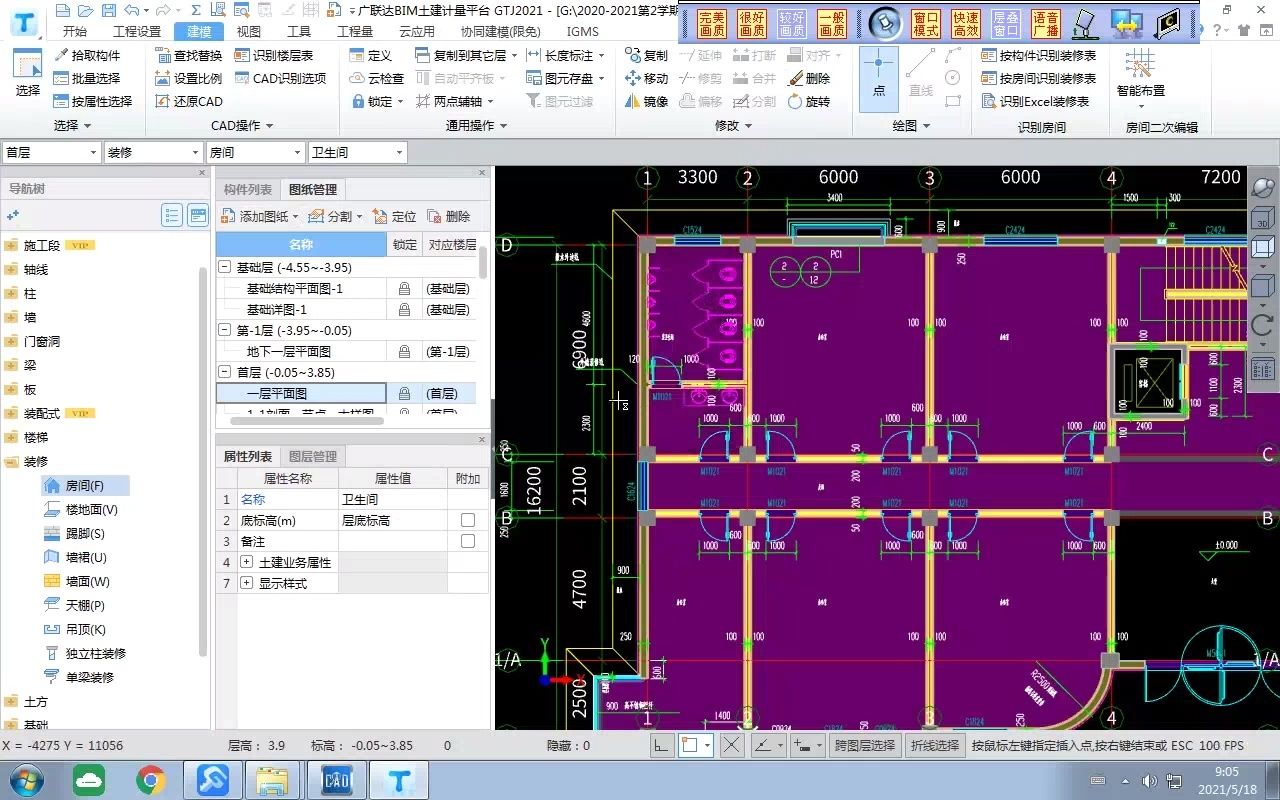Click the 快速高效 button
The width and height of the screenshot is (1280, 800).
(x=966, y=24)
